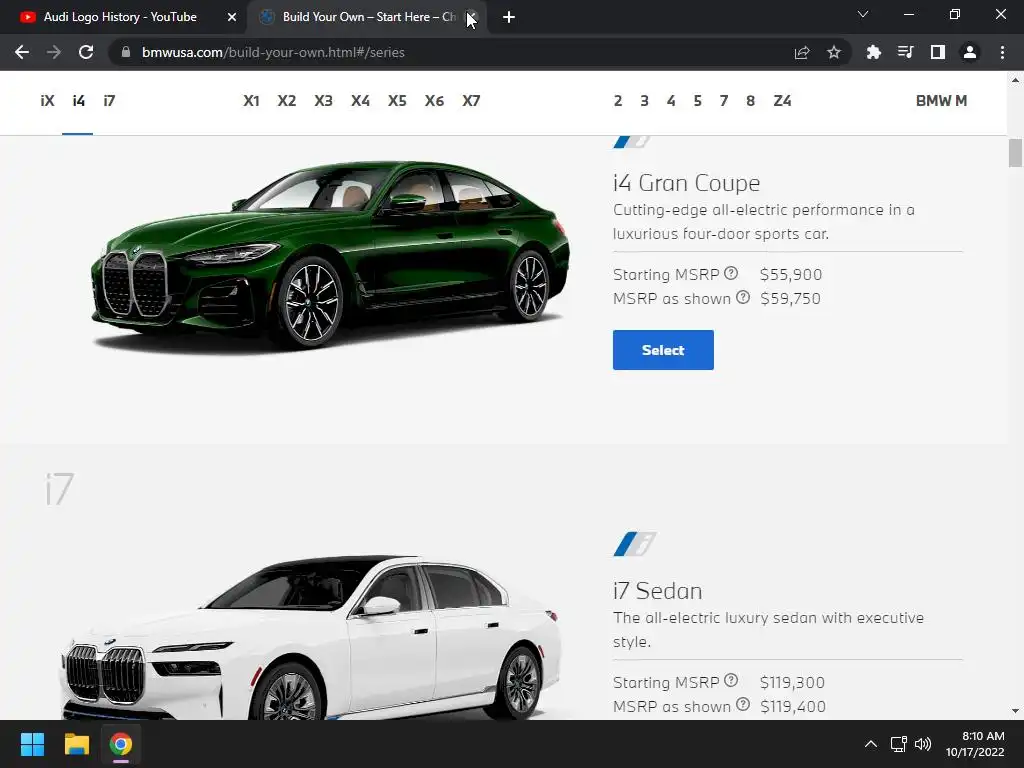Go back to the previous page
1024x768 pixels.
tap(22, 52)
